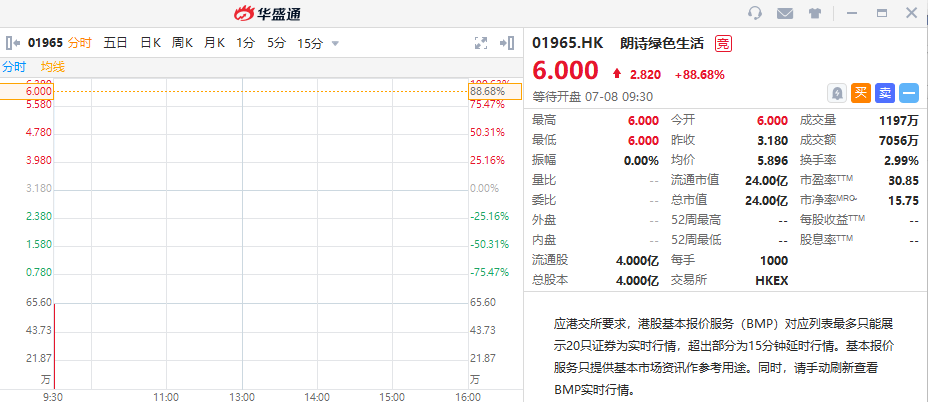Minimize the 华盛通 window
The width and height of the screenshot is (928, 402).
pos(852,13)
